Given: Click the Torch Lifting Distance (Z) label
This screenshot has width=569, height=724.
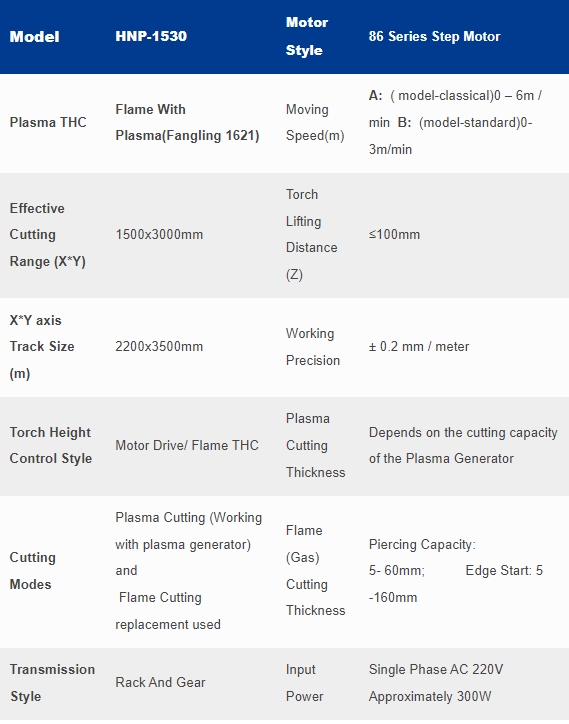Looking at the screenshot, I should (311, 235).
